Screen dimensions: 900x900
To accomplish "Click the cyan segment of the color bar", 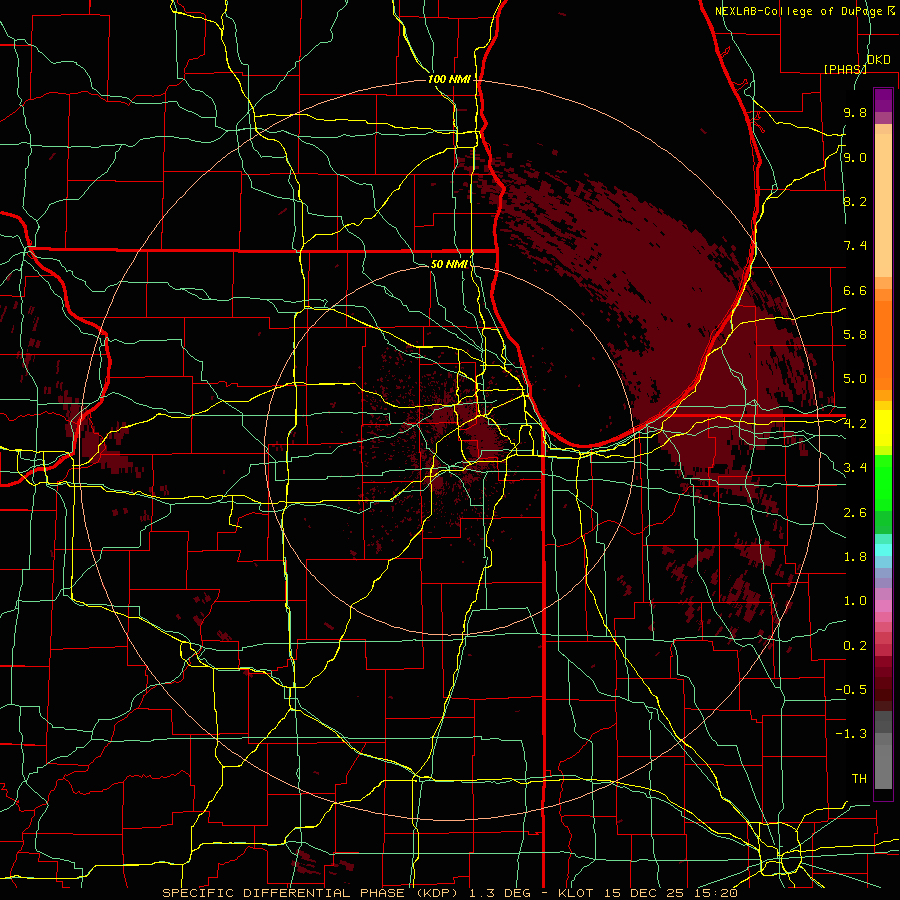I will pyautogui.click(x=883, y=550).
